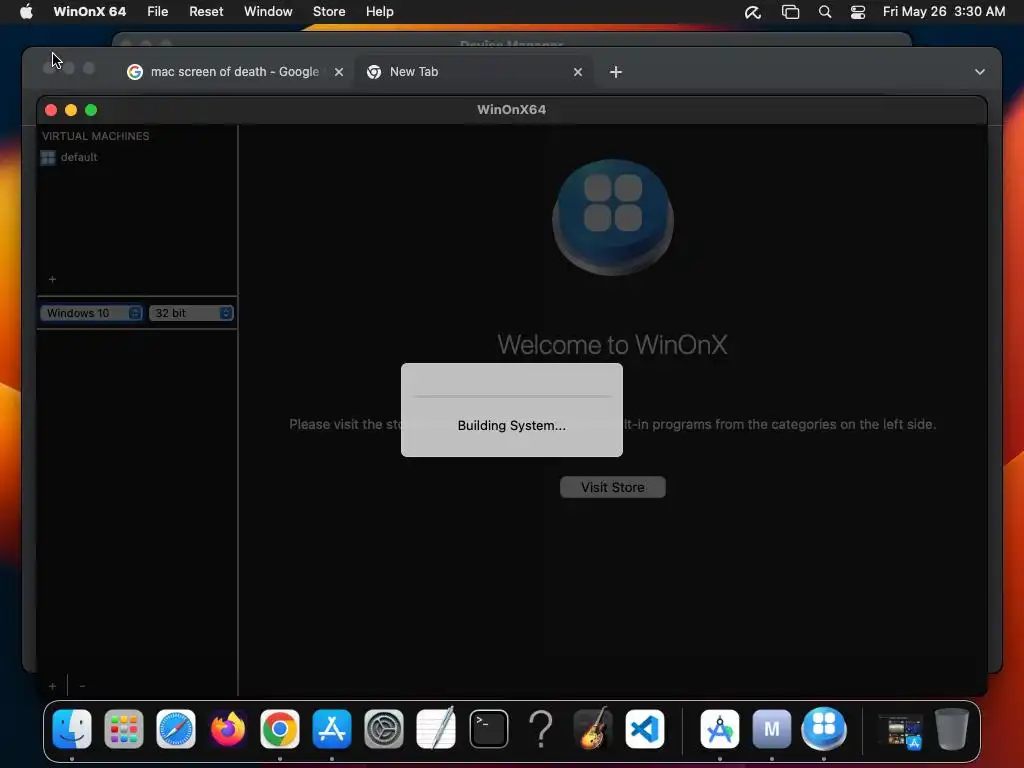Open Firefox from the Dock
Viewport: 1024px width, 768px height.
click(x=228, y=729)
